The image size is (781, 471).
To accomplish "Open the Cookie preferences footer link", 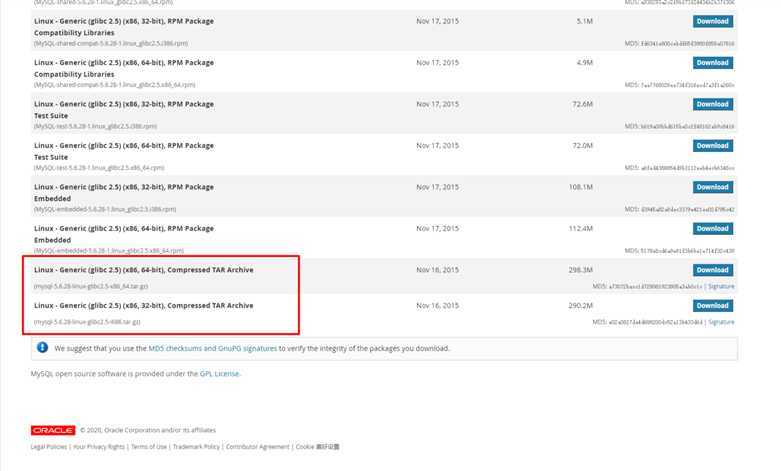I will pos(317,447).
